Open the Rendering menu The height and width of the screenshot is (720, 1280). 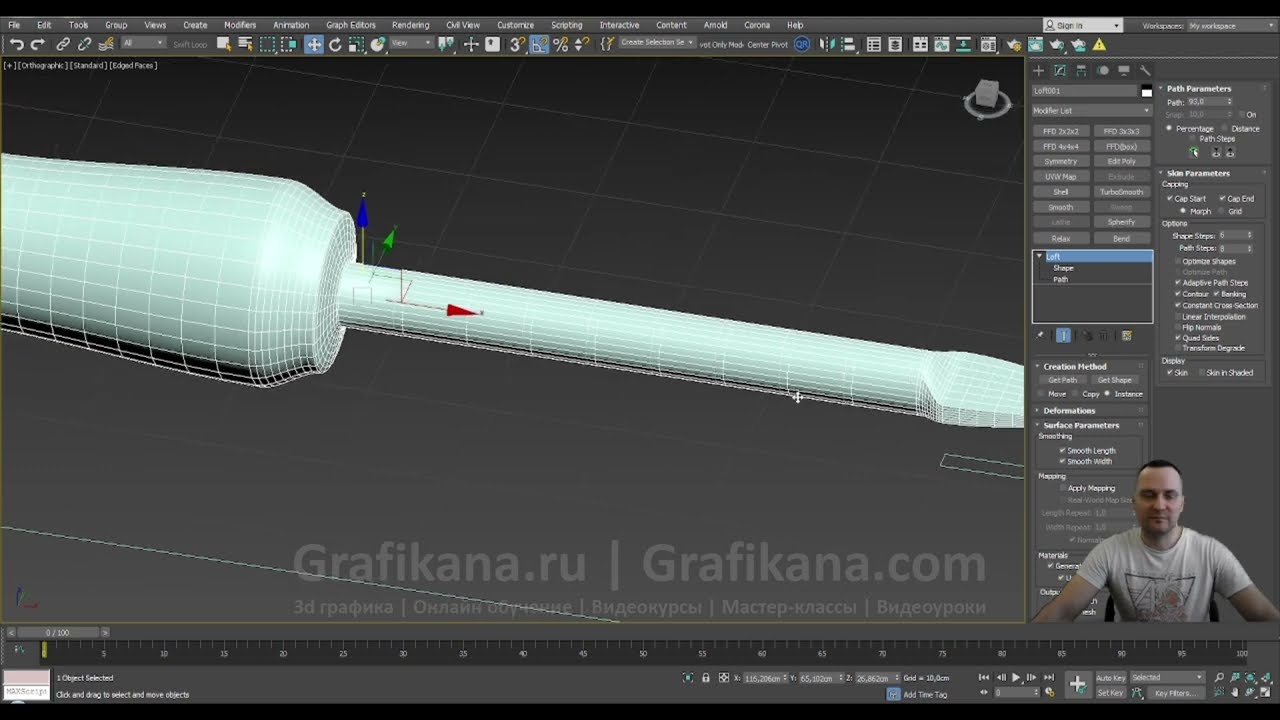[x=410, y=25]
